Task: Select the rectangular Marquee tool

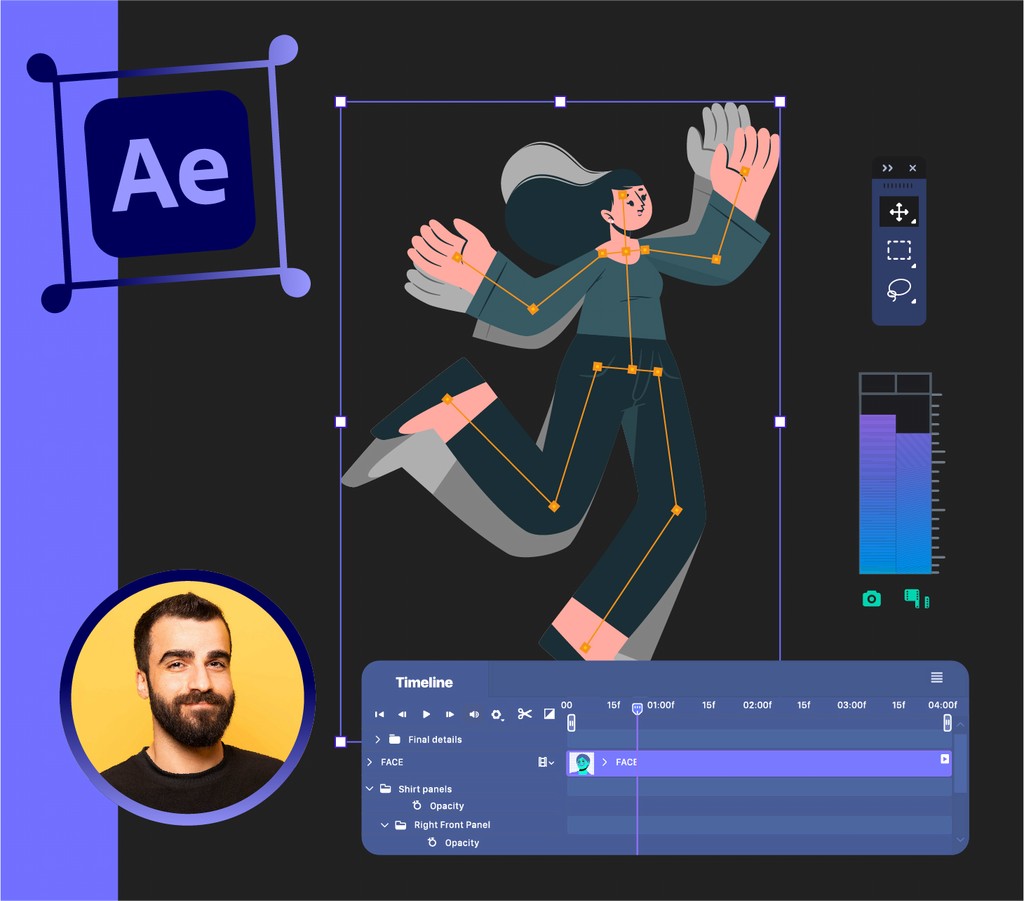Action: tap(899, 250)
